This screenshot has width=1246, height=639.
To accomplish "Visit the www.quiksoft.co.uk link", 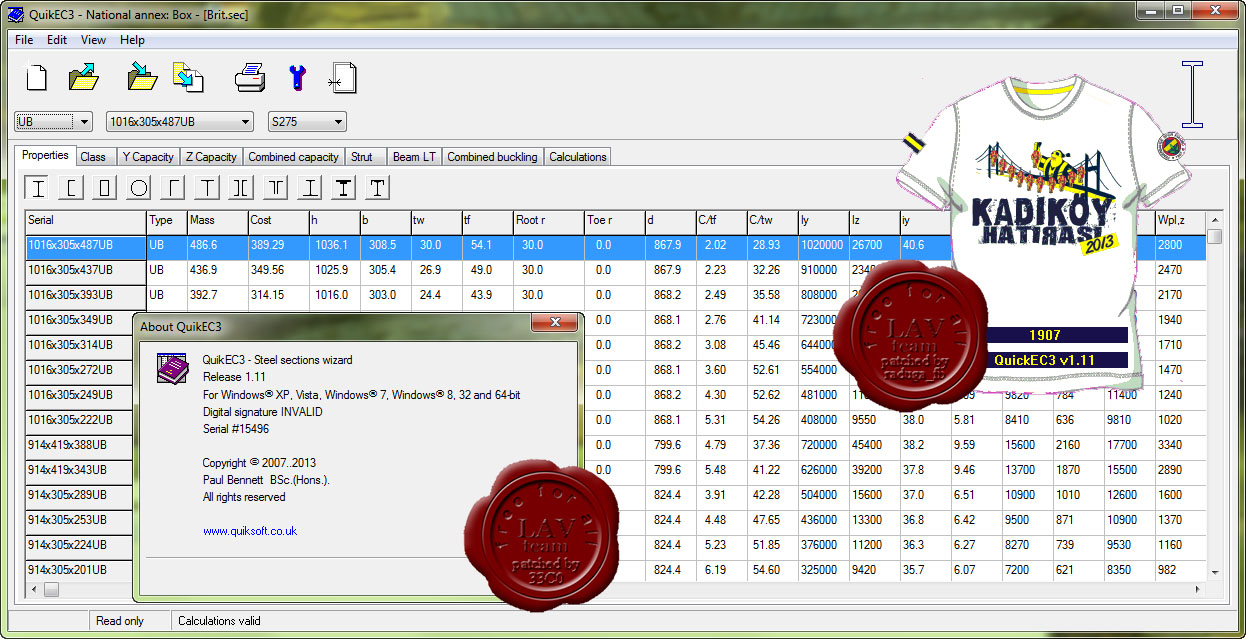I will pyautogui.click(x=250, y=531).
